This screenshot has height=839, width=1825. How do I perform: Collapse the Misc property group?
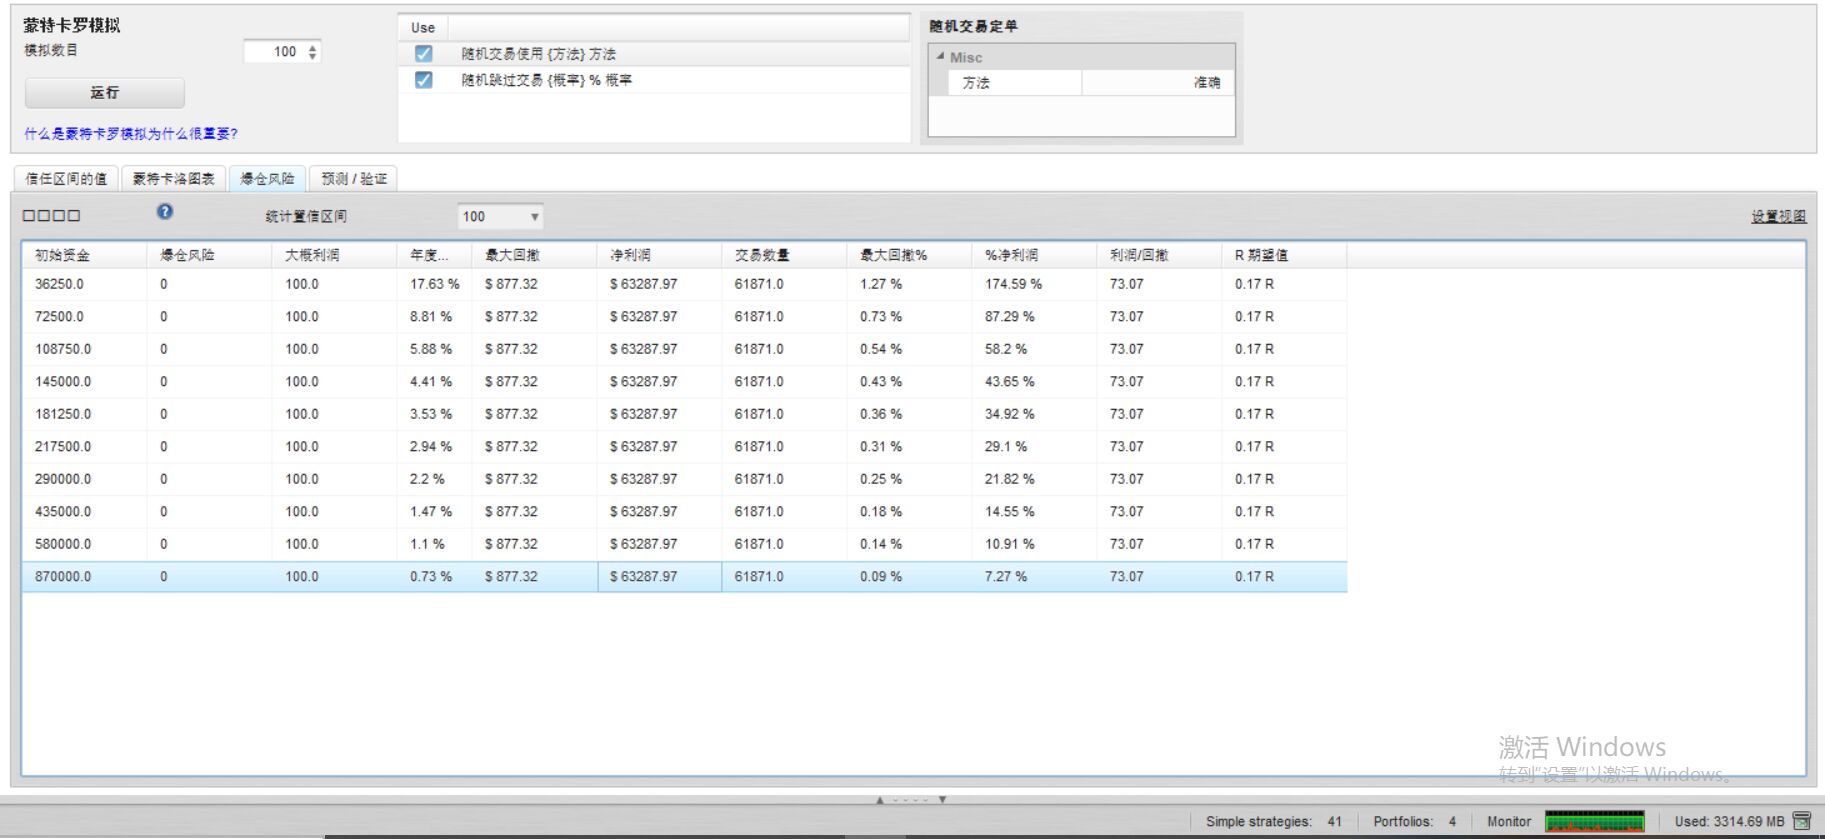click(x=940, y=57)
